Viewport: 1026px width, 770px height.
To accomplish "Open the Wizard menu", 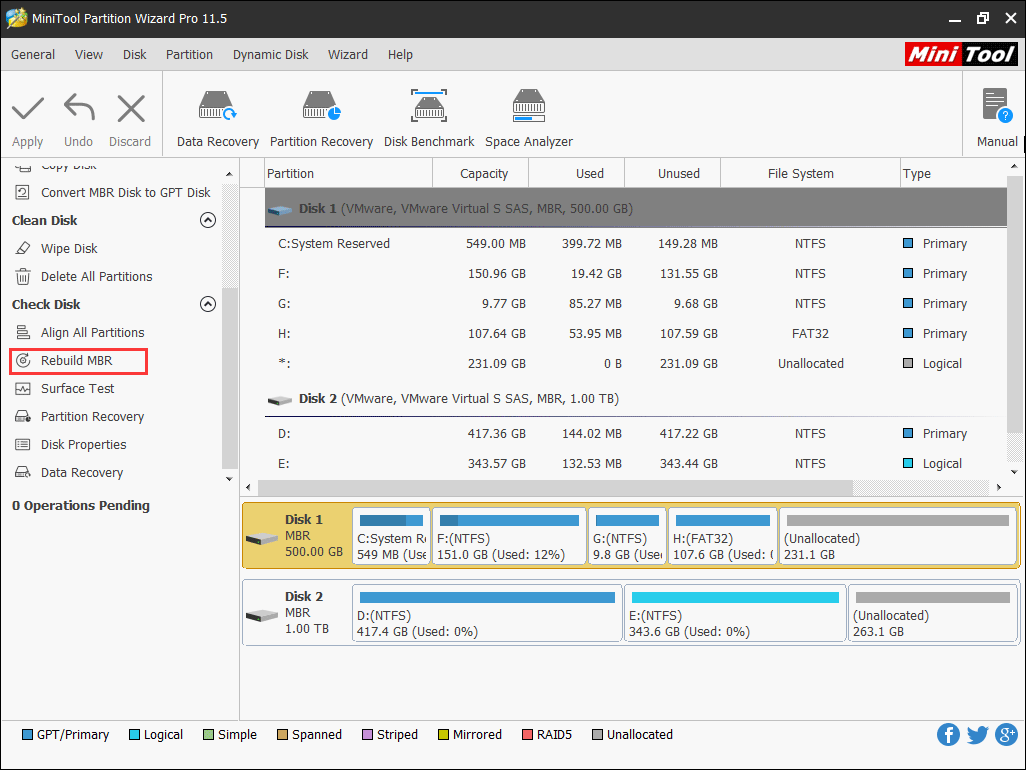I will (347, 55).
